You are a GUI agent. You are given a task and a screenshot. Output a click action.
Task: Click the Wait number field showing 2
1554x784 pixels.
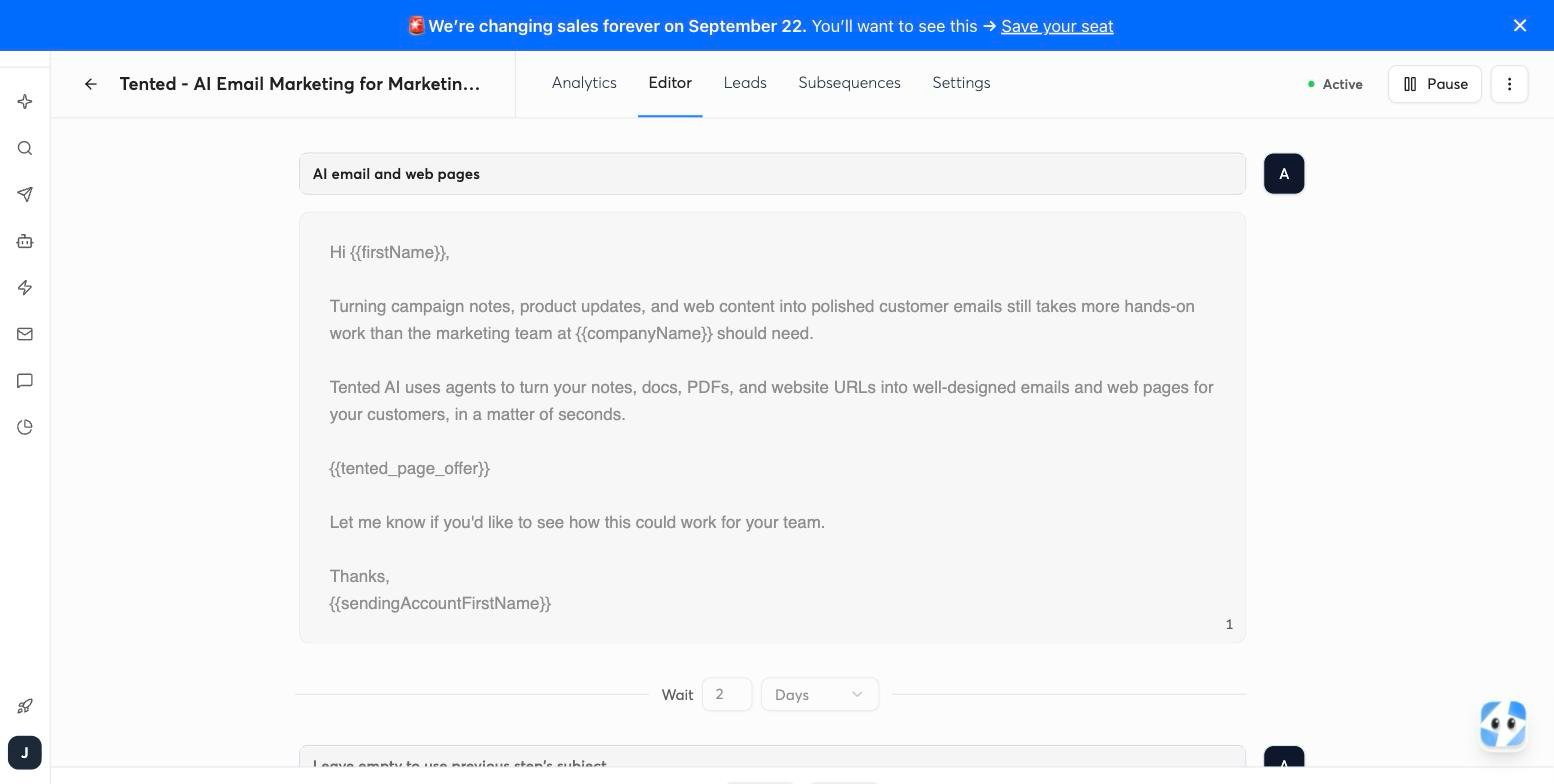727,694
